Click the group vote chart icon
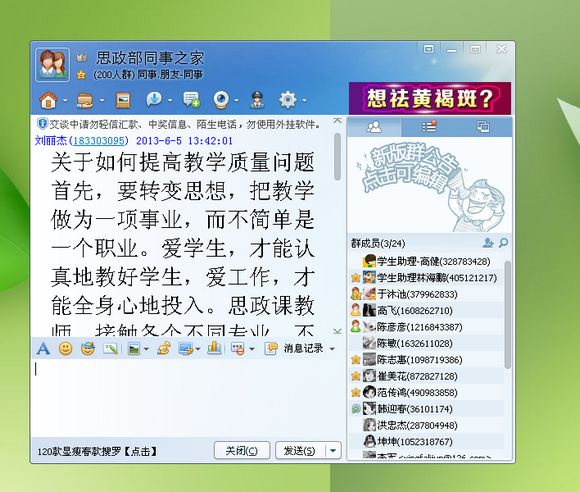This screenshot has height=492, width=580. (214, 348)
